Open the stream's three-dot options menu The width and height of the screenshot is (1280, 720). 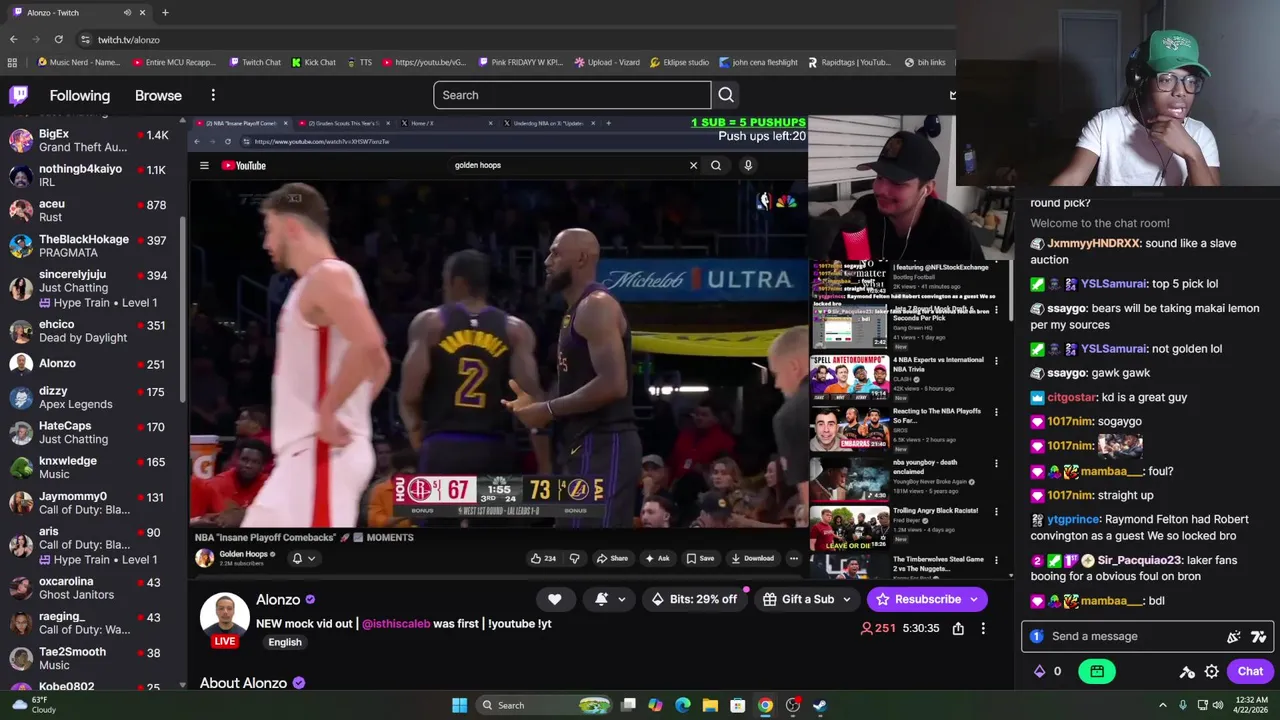tap(983, 628)
